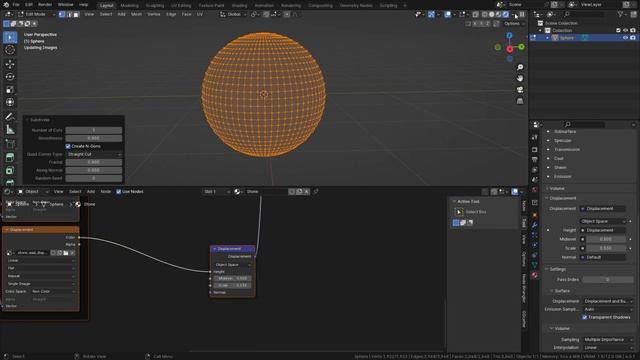The width and height of the screenshot is (640, 360).
Task: Choose the Inset Faces tool
Action: 10,171
